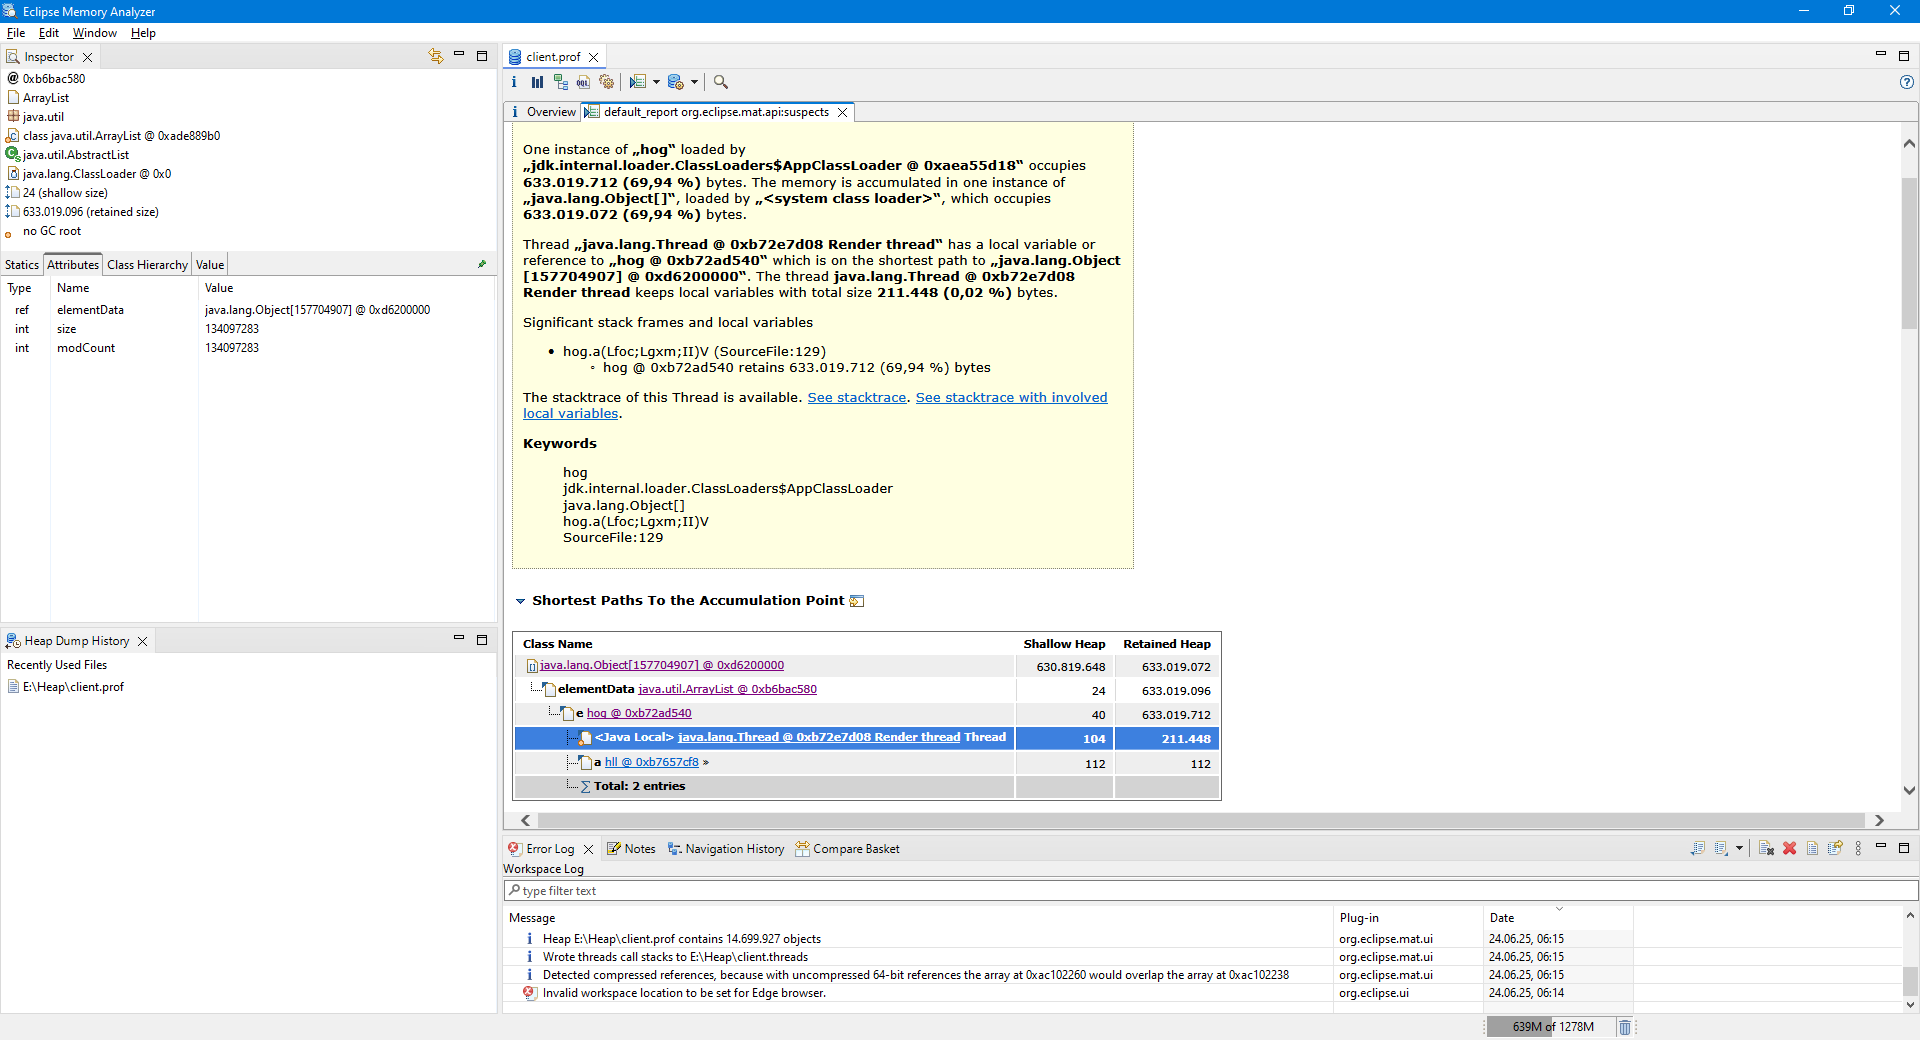Minimize the Inspector panel
1920x1040 pixels.
[459, 55]
